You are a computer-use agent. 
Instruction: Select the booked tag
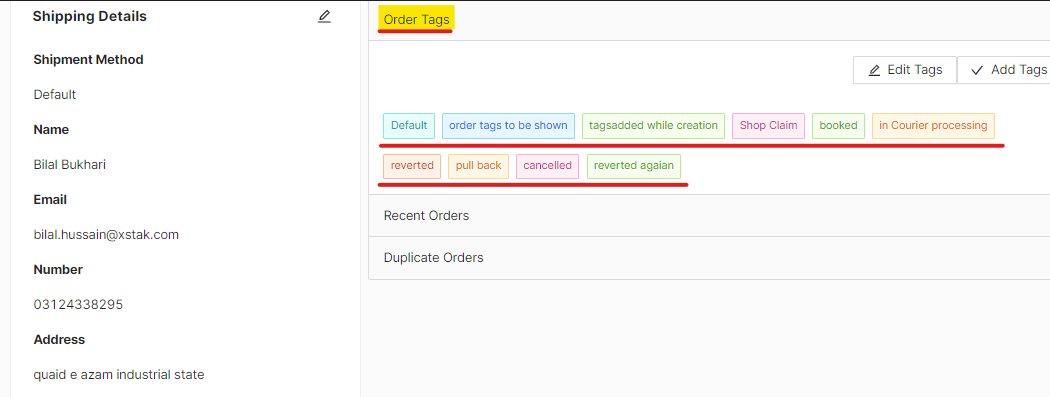[x=838, y=126]
